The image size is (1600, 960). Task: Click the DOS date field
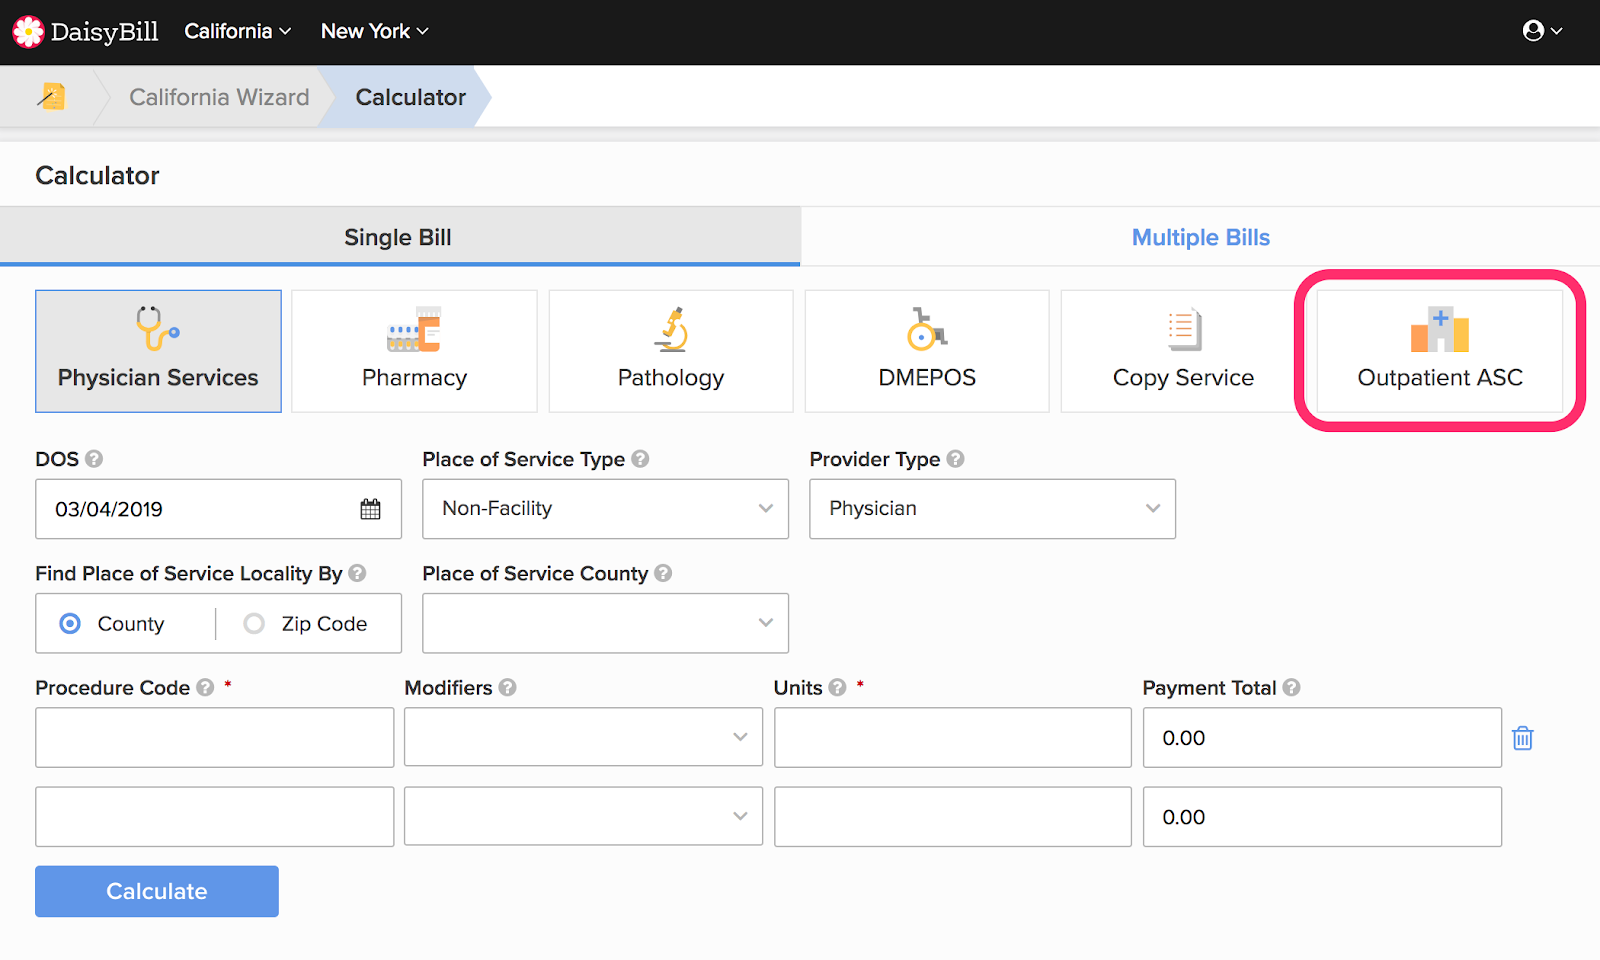pos(218,509)
